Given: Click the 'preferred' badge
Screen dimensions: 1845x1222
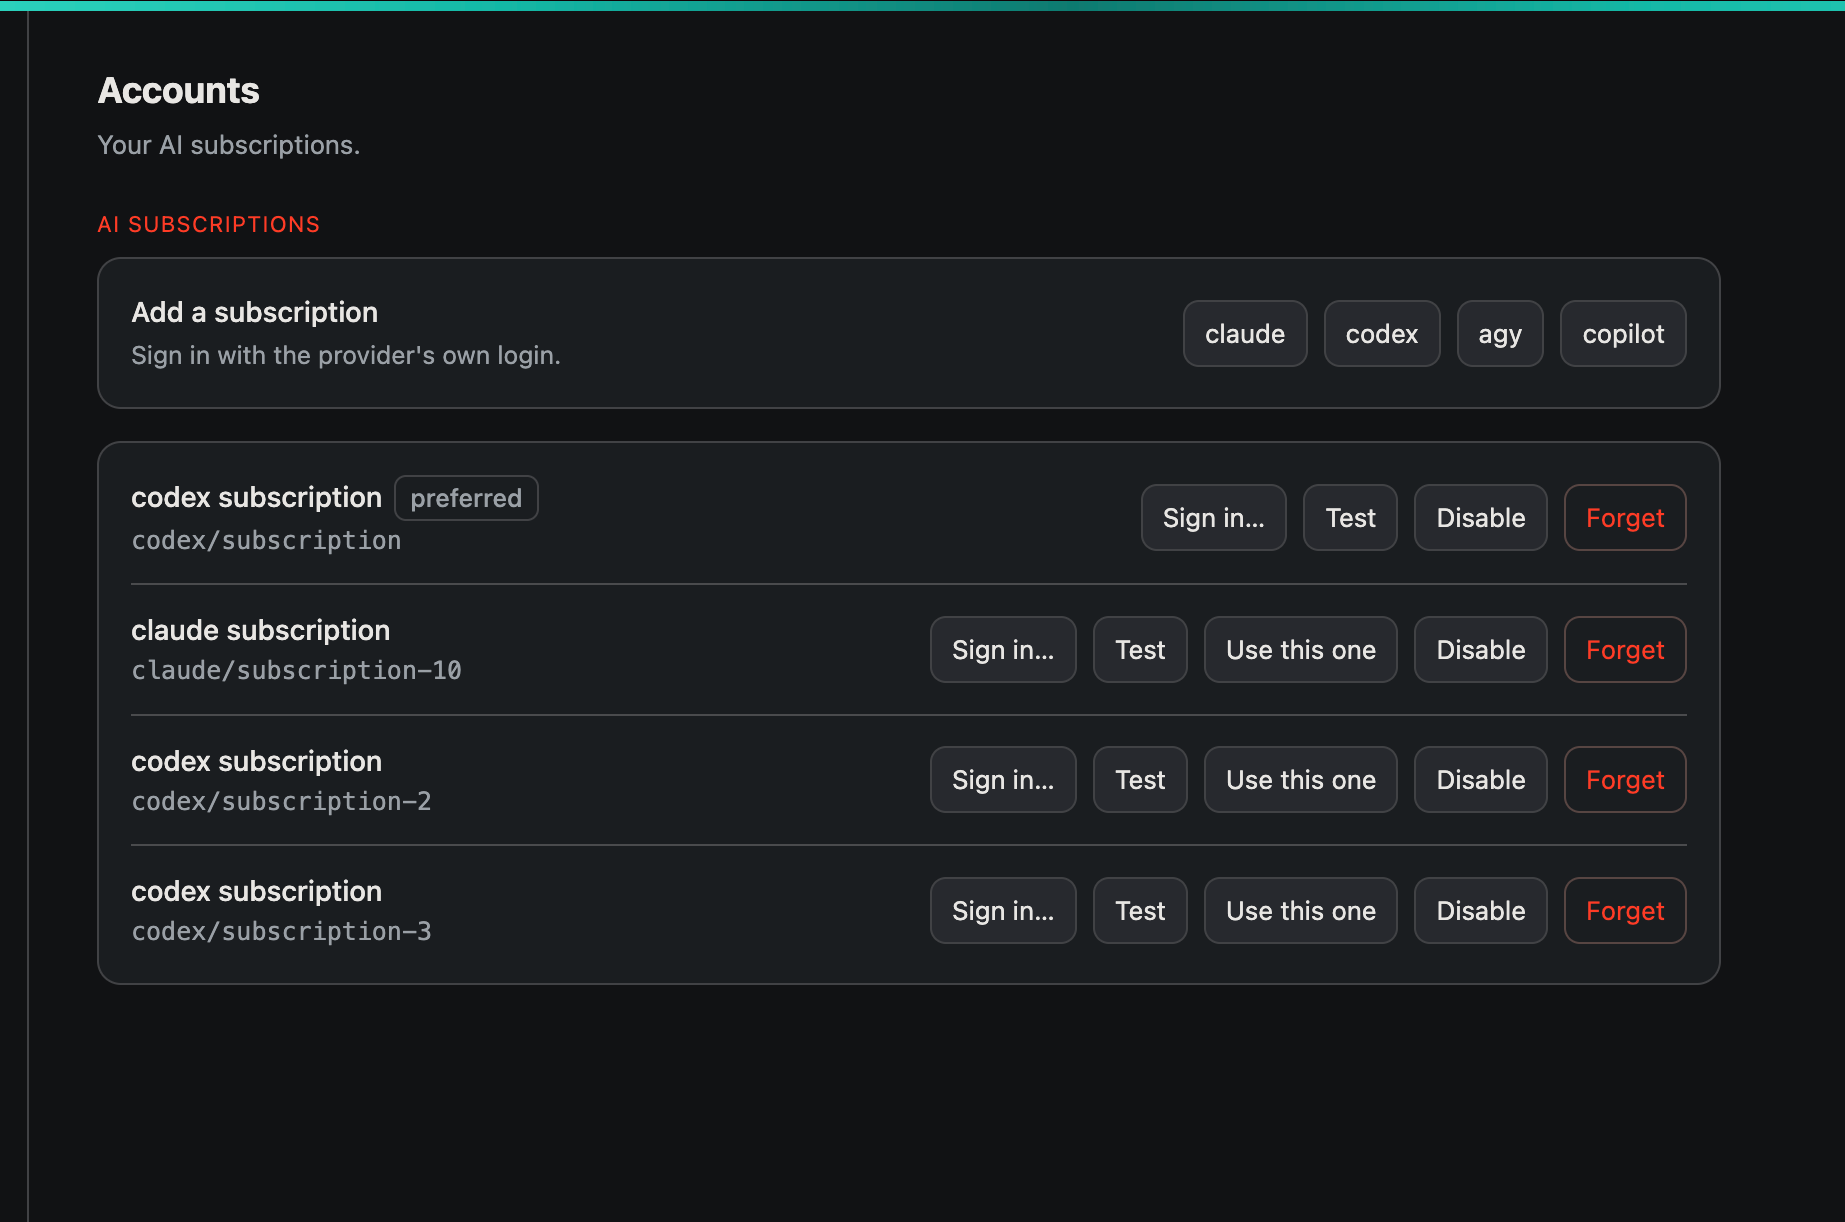Looking at the screenshot, I should click(466, 498).
